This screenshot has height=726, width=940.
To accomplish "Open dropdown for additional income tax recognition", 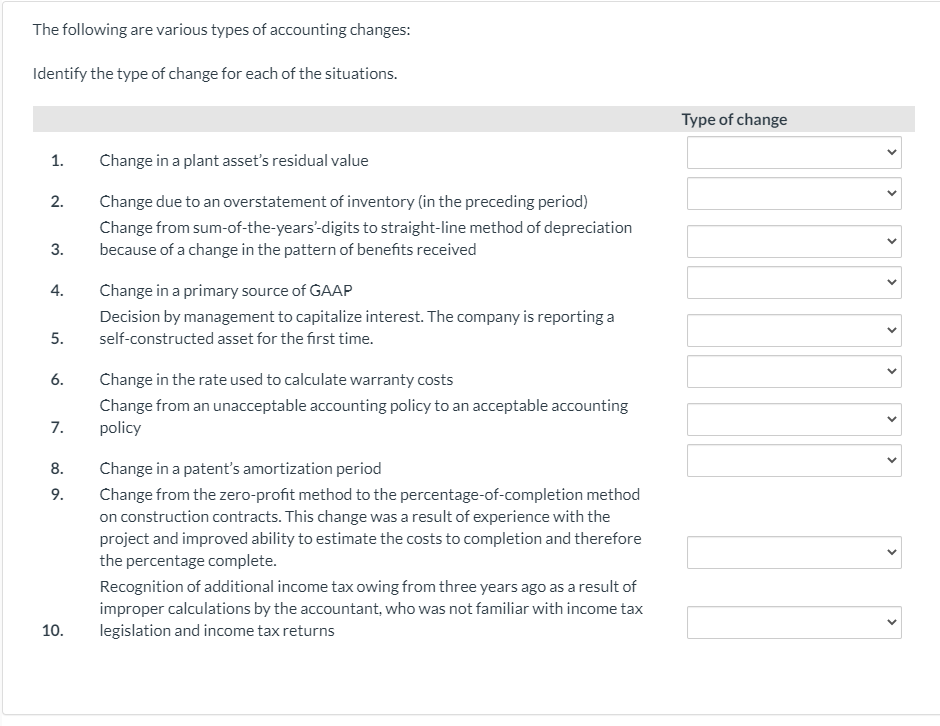I will coord(794,622).
